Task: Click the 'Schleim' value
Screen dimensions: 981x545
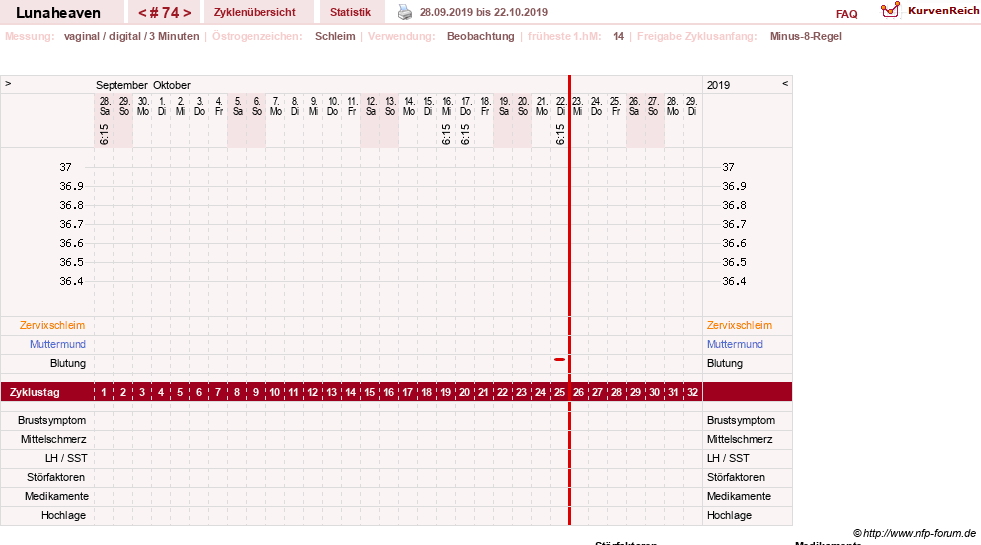Action: [335, 36]
